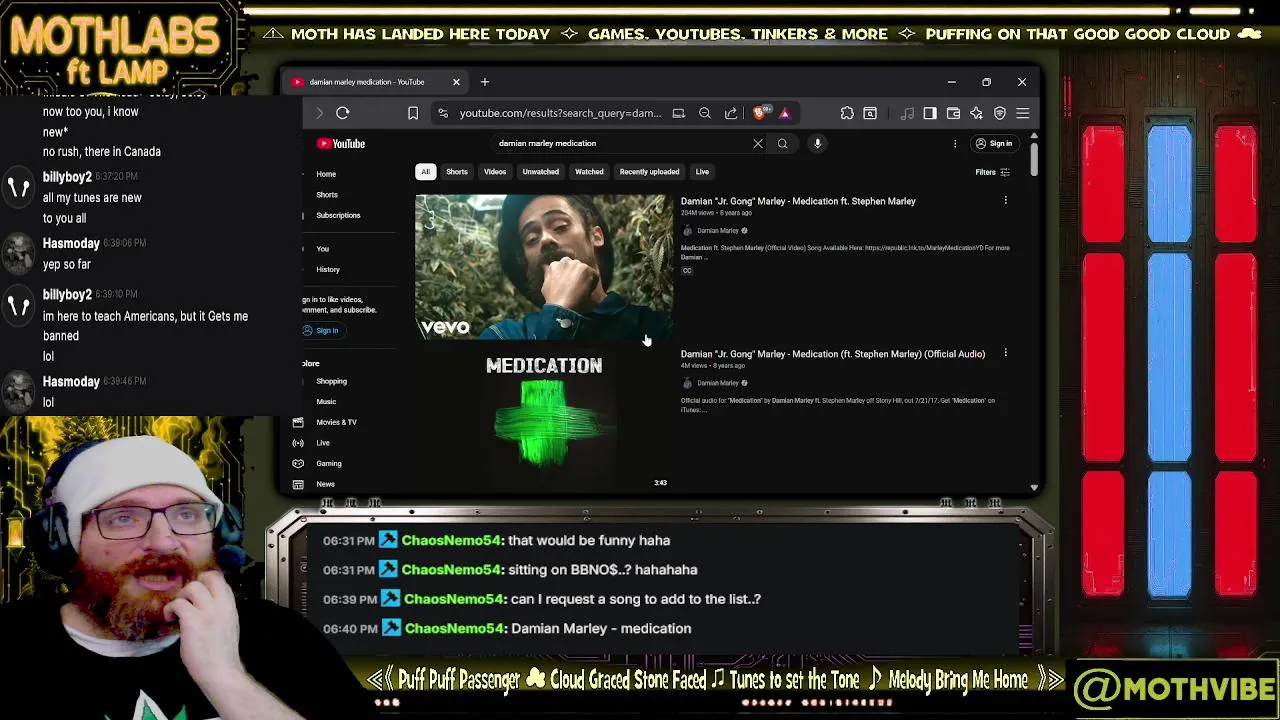This screenshot has width=1280, height=720.
Task: Open Shorts in YouTube sidebar
Action: click(x=327, y=195)
